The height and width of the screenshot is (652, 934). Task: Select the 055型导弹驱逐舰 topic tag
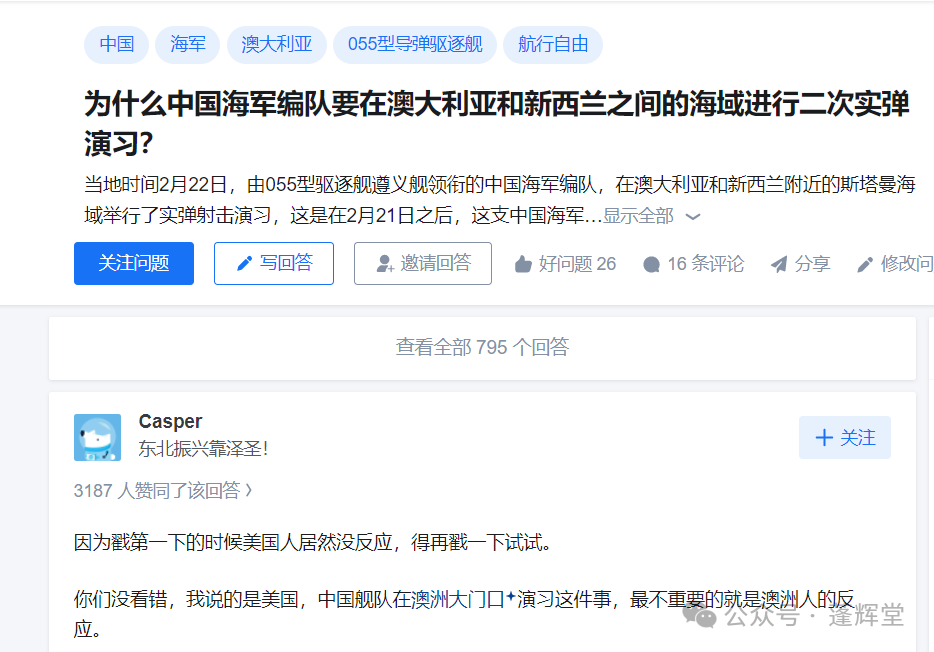(415, 45)
